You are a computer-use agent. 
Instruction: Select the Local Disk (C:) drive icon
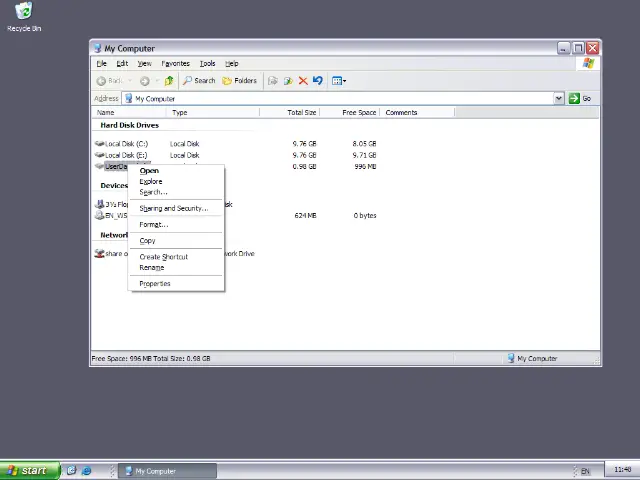pos(99,144)
